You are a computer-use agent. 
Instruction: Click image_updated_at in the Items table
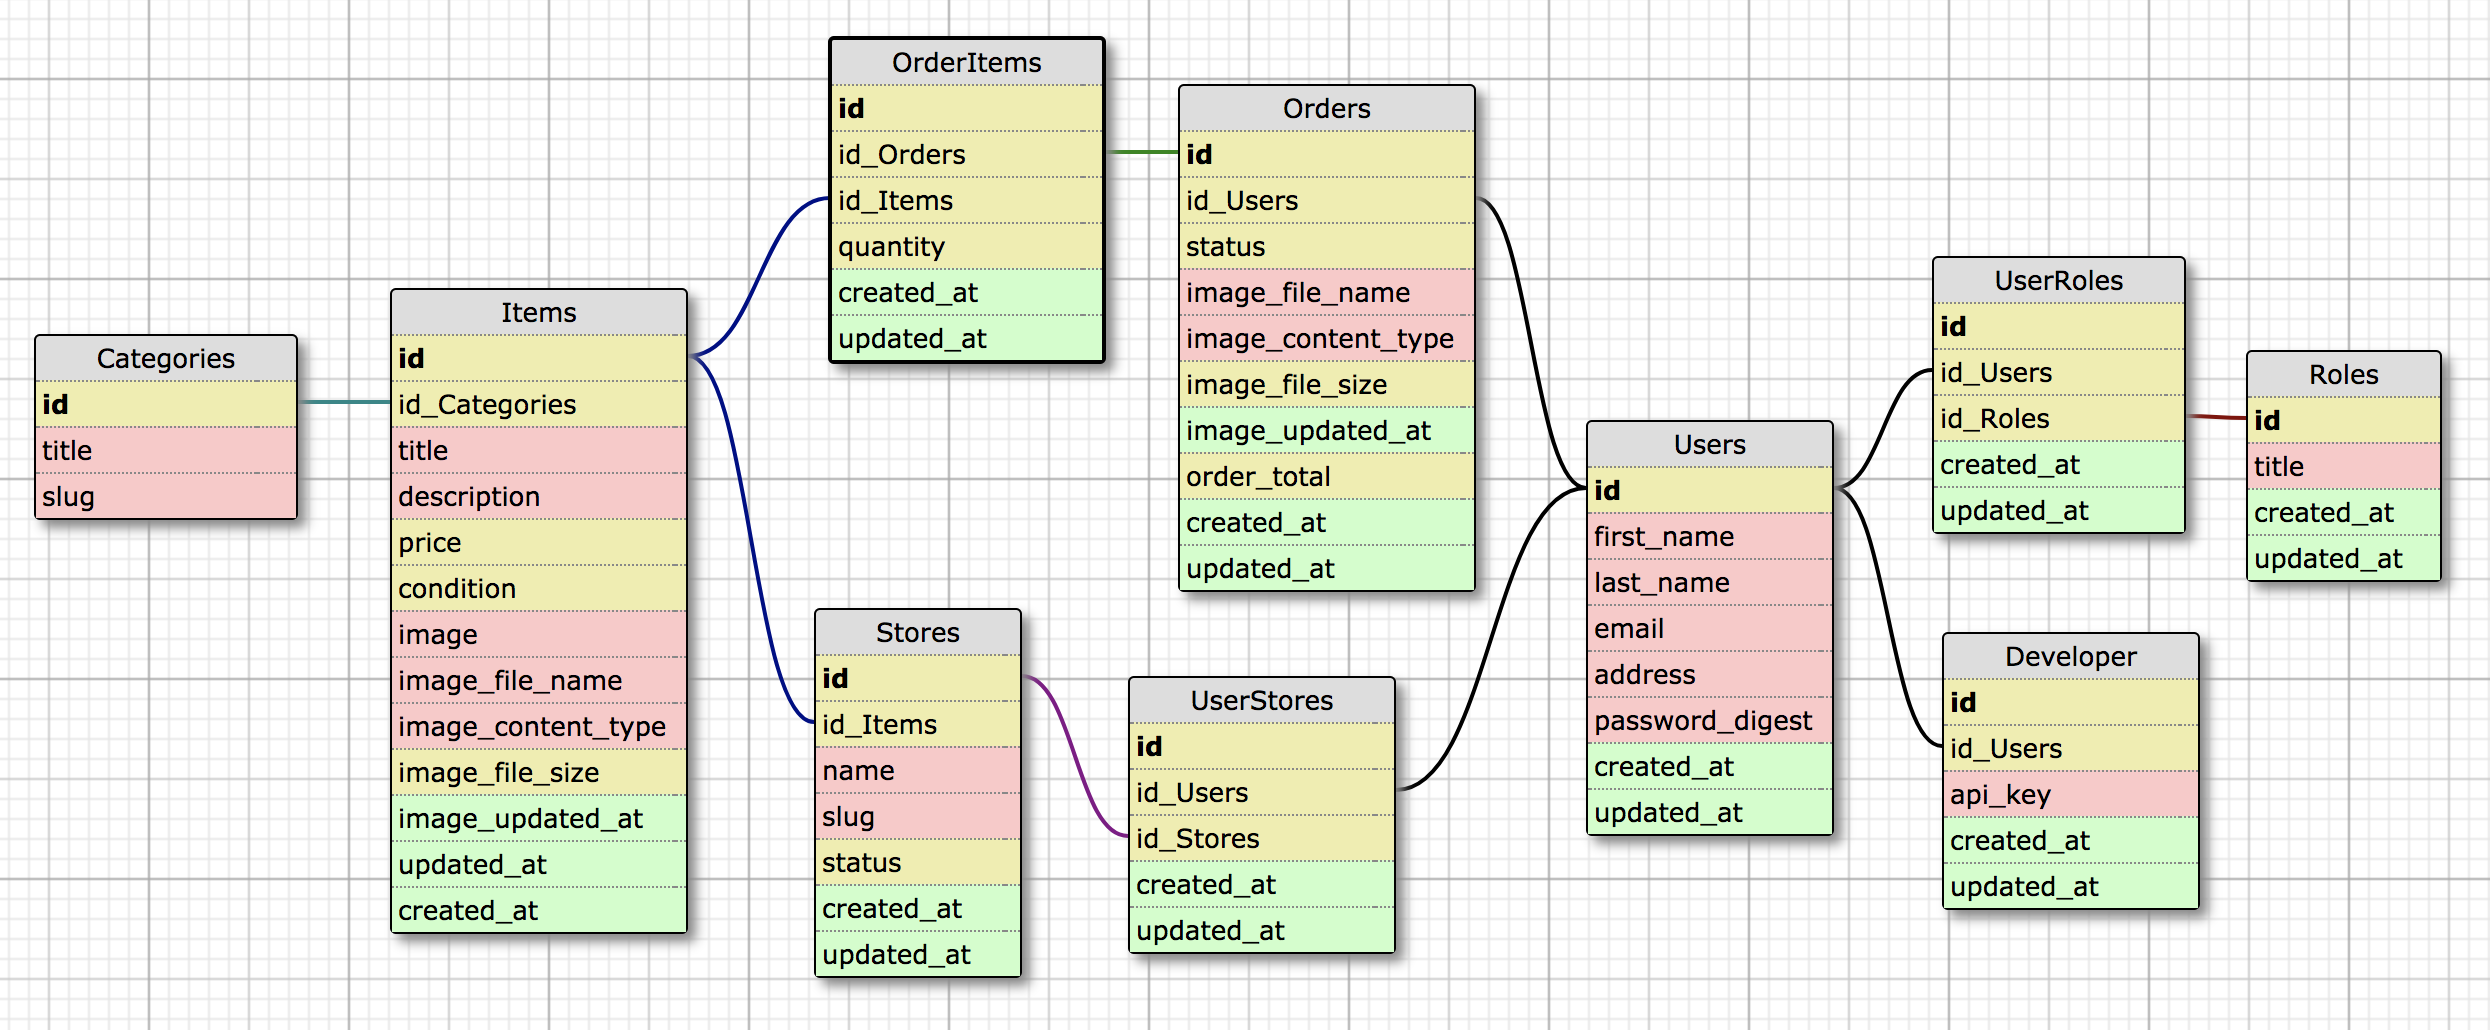coord(539,818)
